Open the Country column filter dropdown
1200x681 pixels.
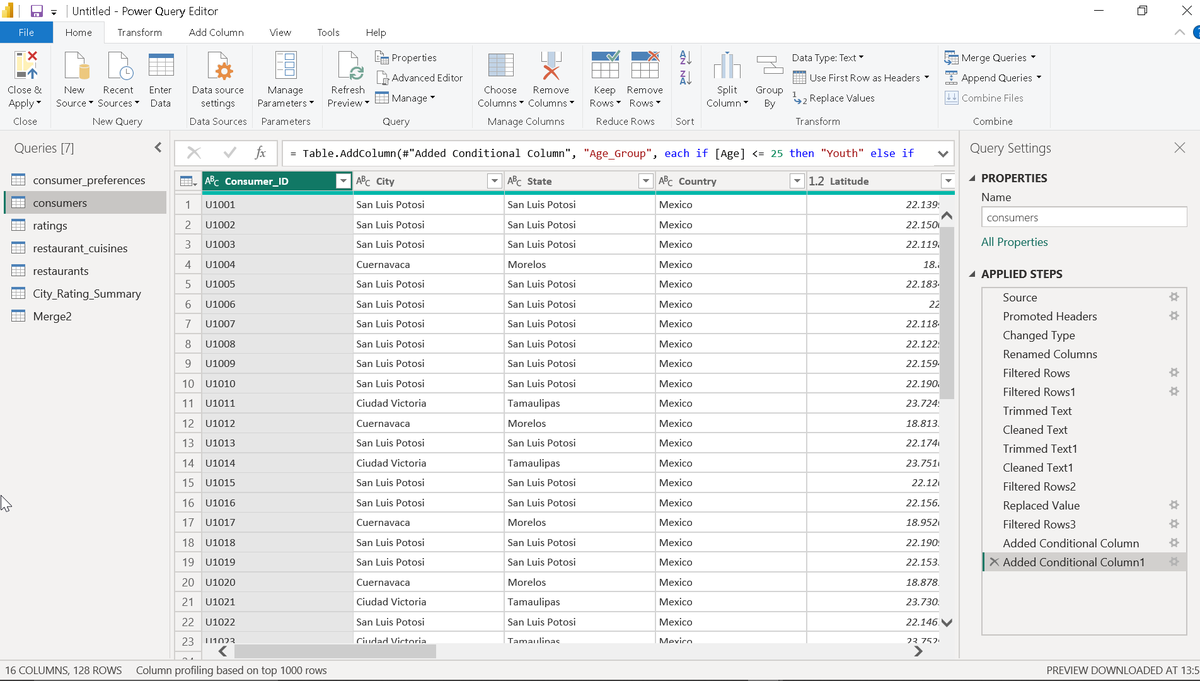(x=797, y=181)
